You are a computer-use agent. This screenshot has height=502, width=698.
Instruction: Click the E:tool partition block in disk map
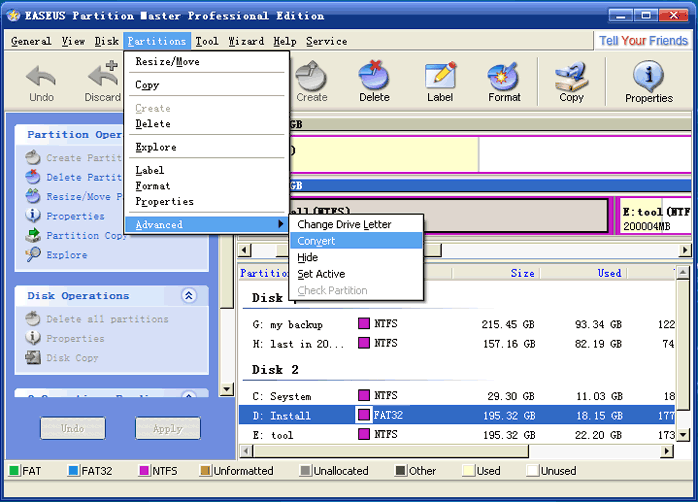654,216
